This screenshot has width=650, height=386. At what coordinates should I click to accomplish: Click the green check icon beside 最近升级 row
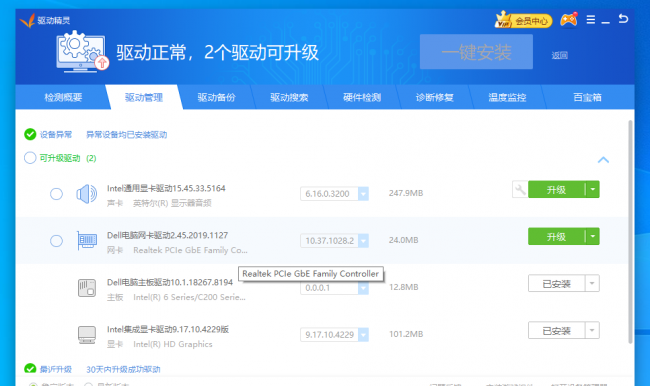(x=30, y=368)
